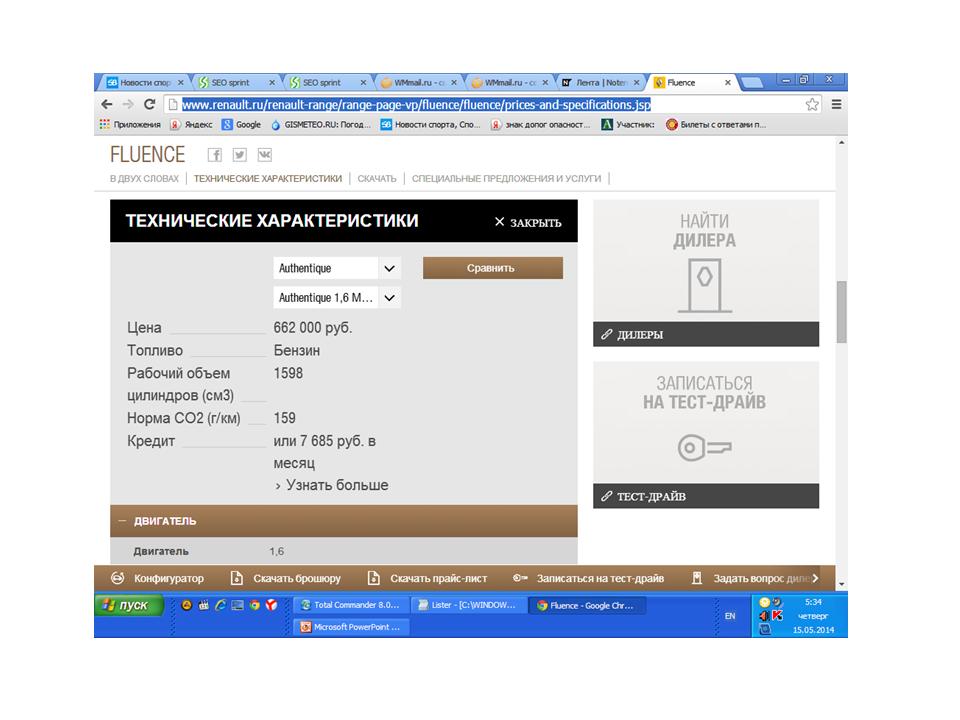Open a new browser tab
The height and width of the screenshot is (720, 960).
(751, 83)
